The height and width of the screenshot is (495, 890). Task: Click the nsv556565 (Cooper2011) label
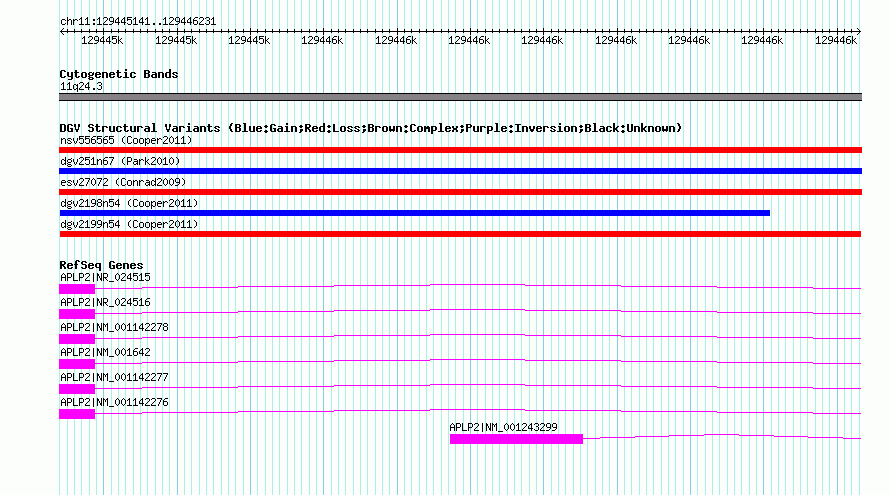pos(126,140)
